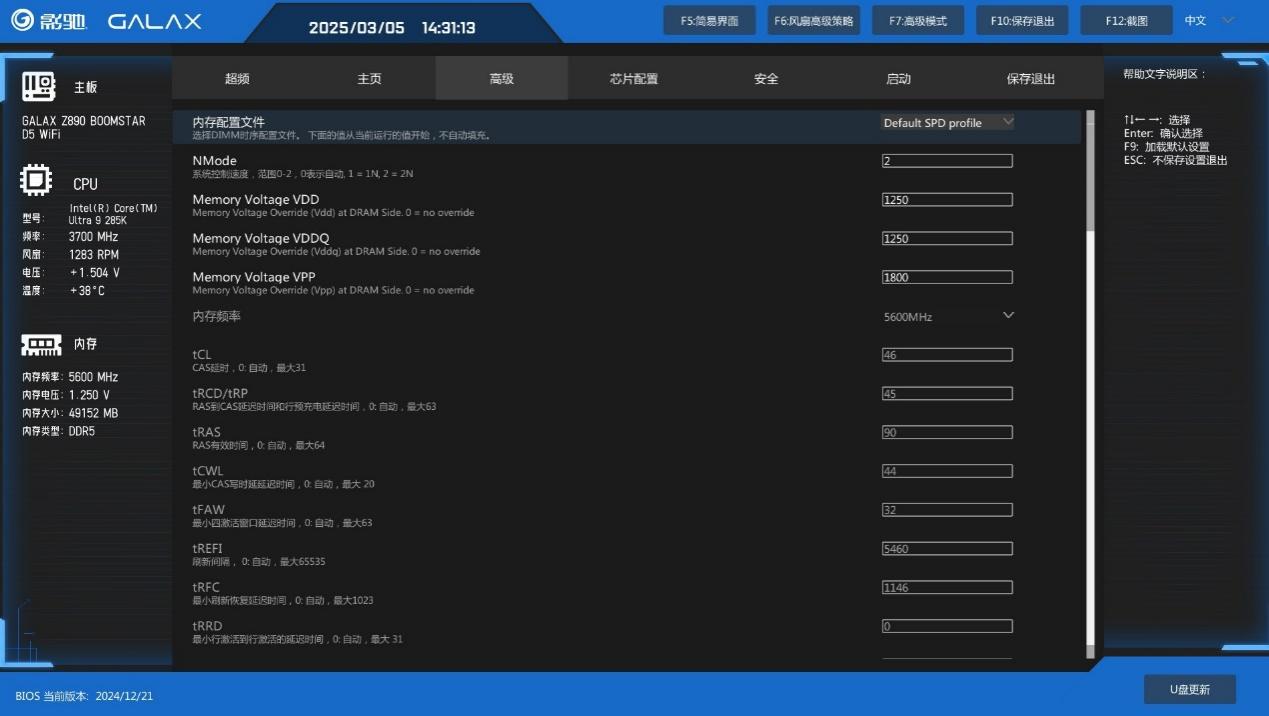Click F12 截图 screenshot button
The width and height of the screenshot is (1269, 716).
click(1126, 20)
